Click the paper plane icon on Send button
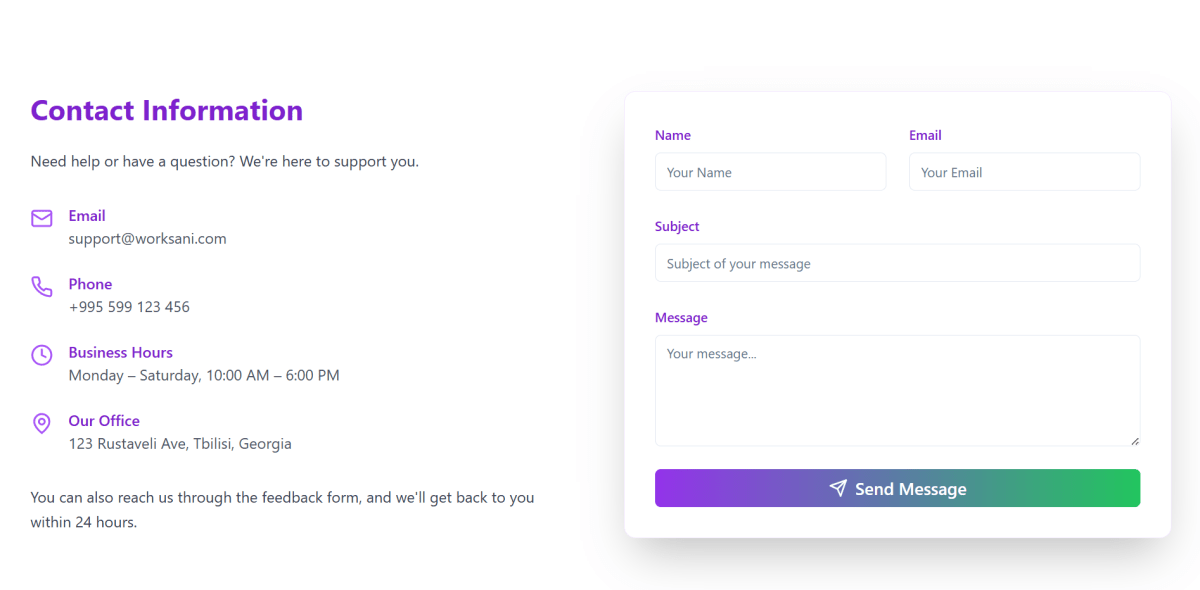This screenshot has height=590, width=1200. pos(838,488)
